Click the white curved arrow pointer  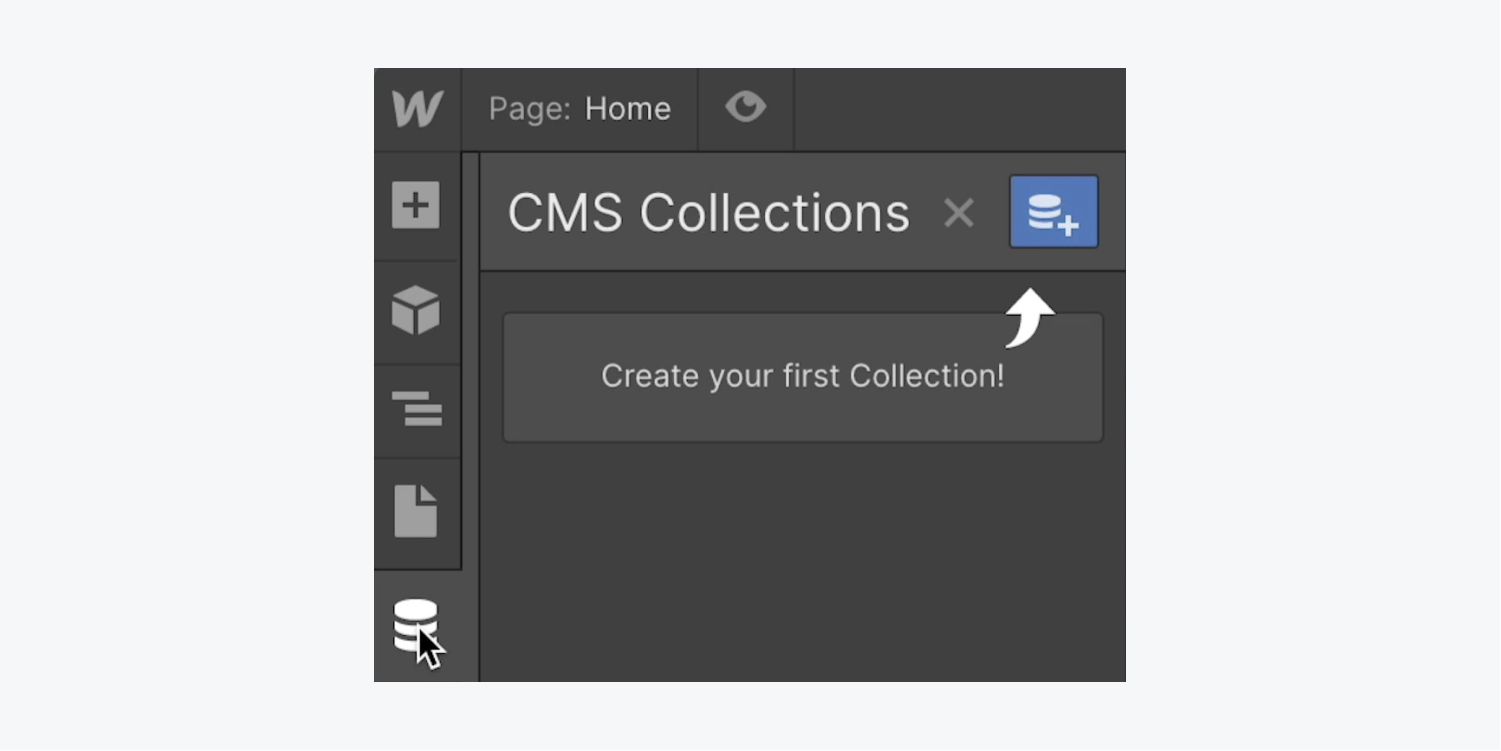pos(1030,318)
